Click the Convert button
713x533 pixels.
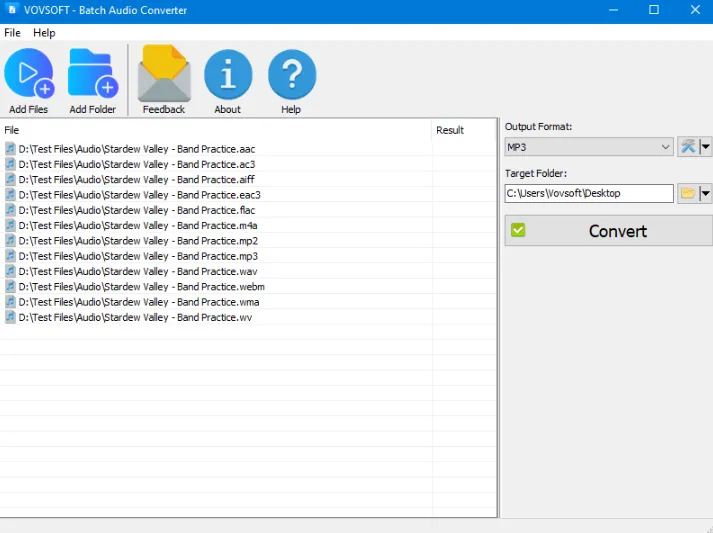coord(608,231)
